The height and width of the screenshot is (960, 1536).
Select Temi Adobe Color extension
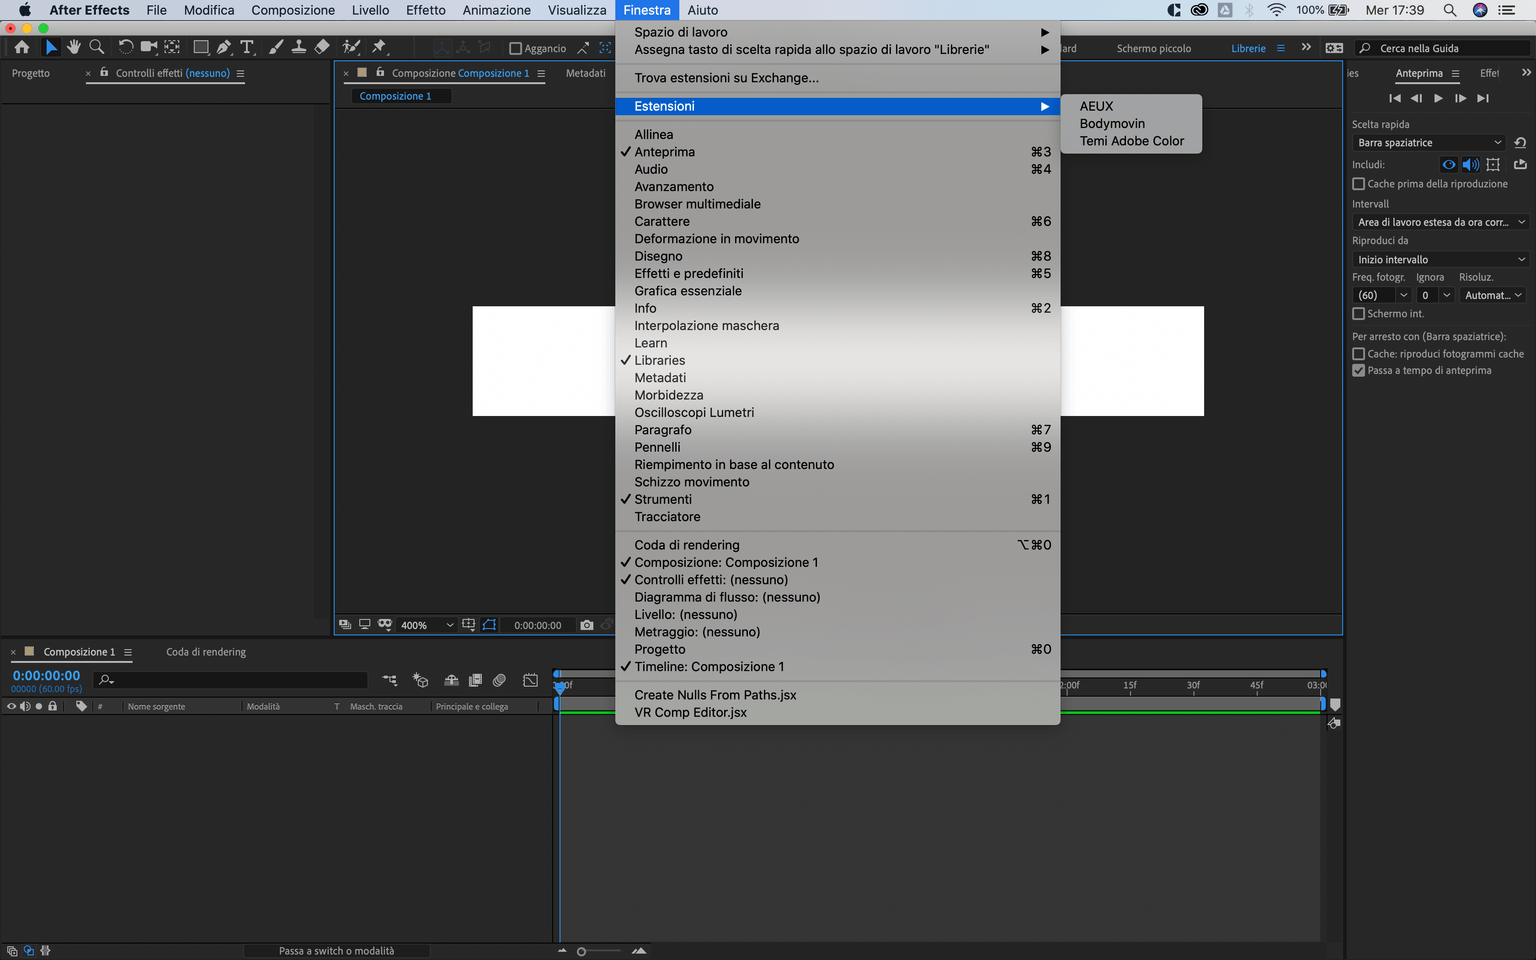click(1131, 141)
